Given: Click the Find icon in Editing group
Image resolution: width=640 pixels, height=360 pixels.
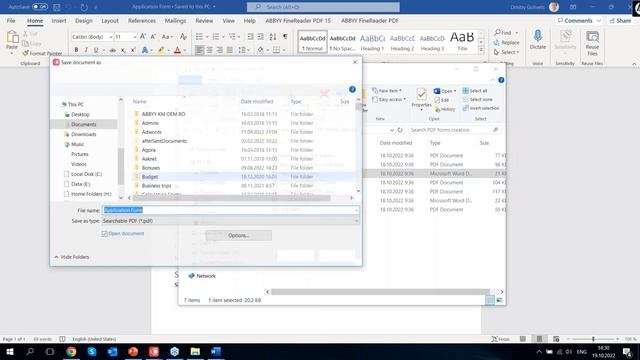Looking at the screenshot, I should coord(503,33).
